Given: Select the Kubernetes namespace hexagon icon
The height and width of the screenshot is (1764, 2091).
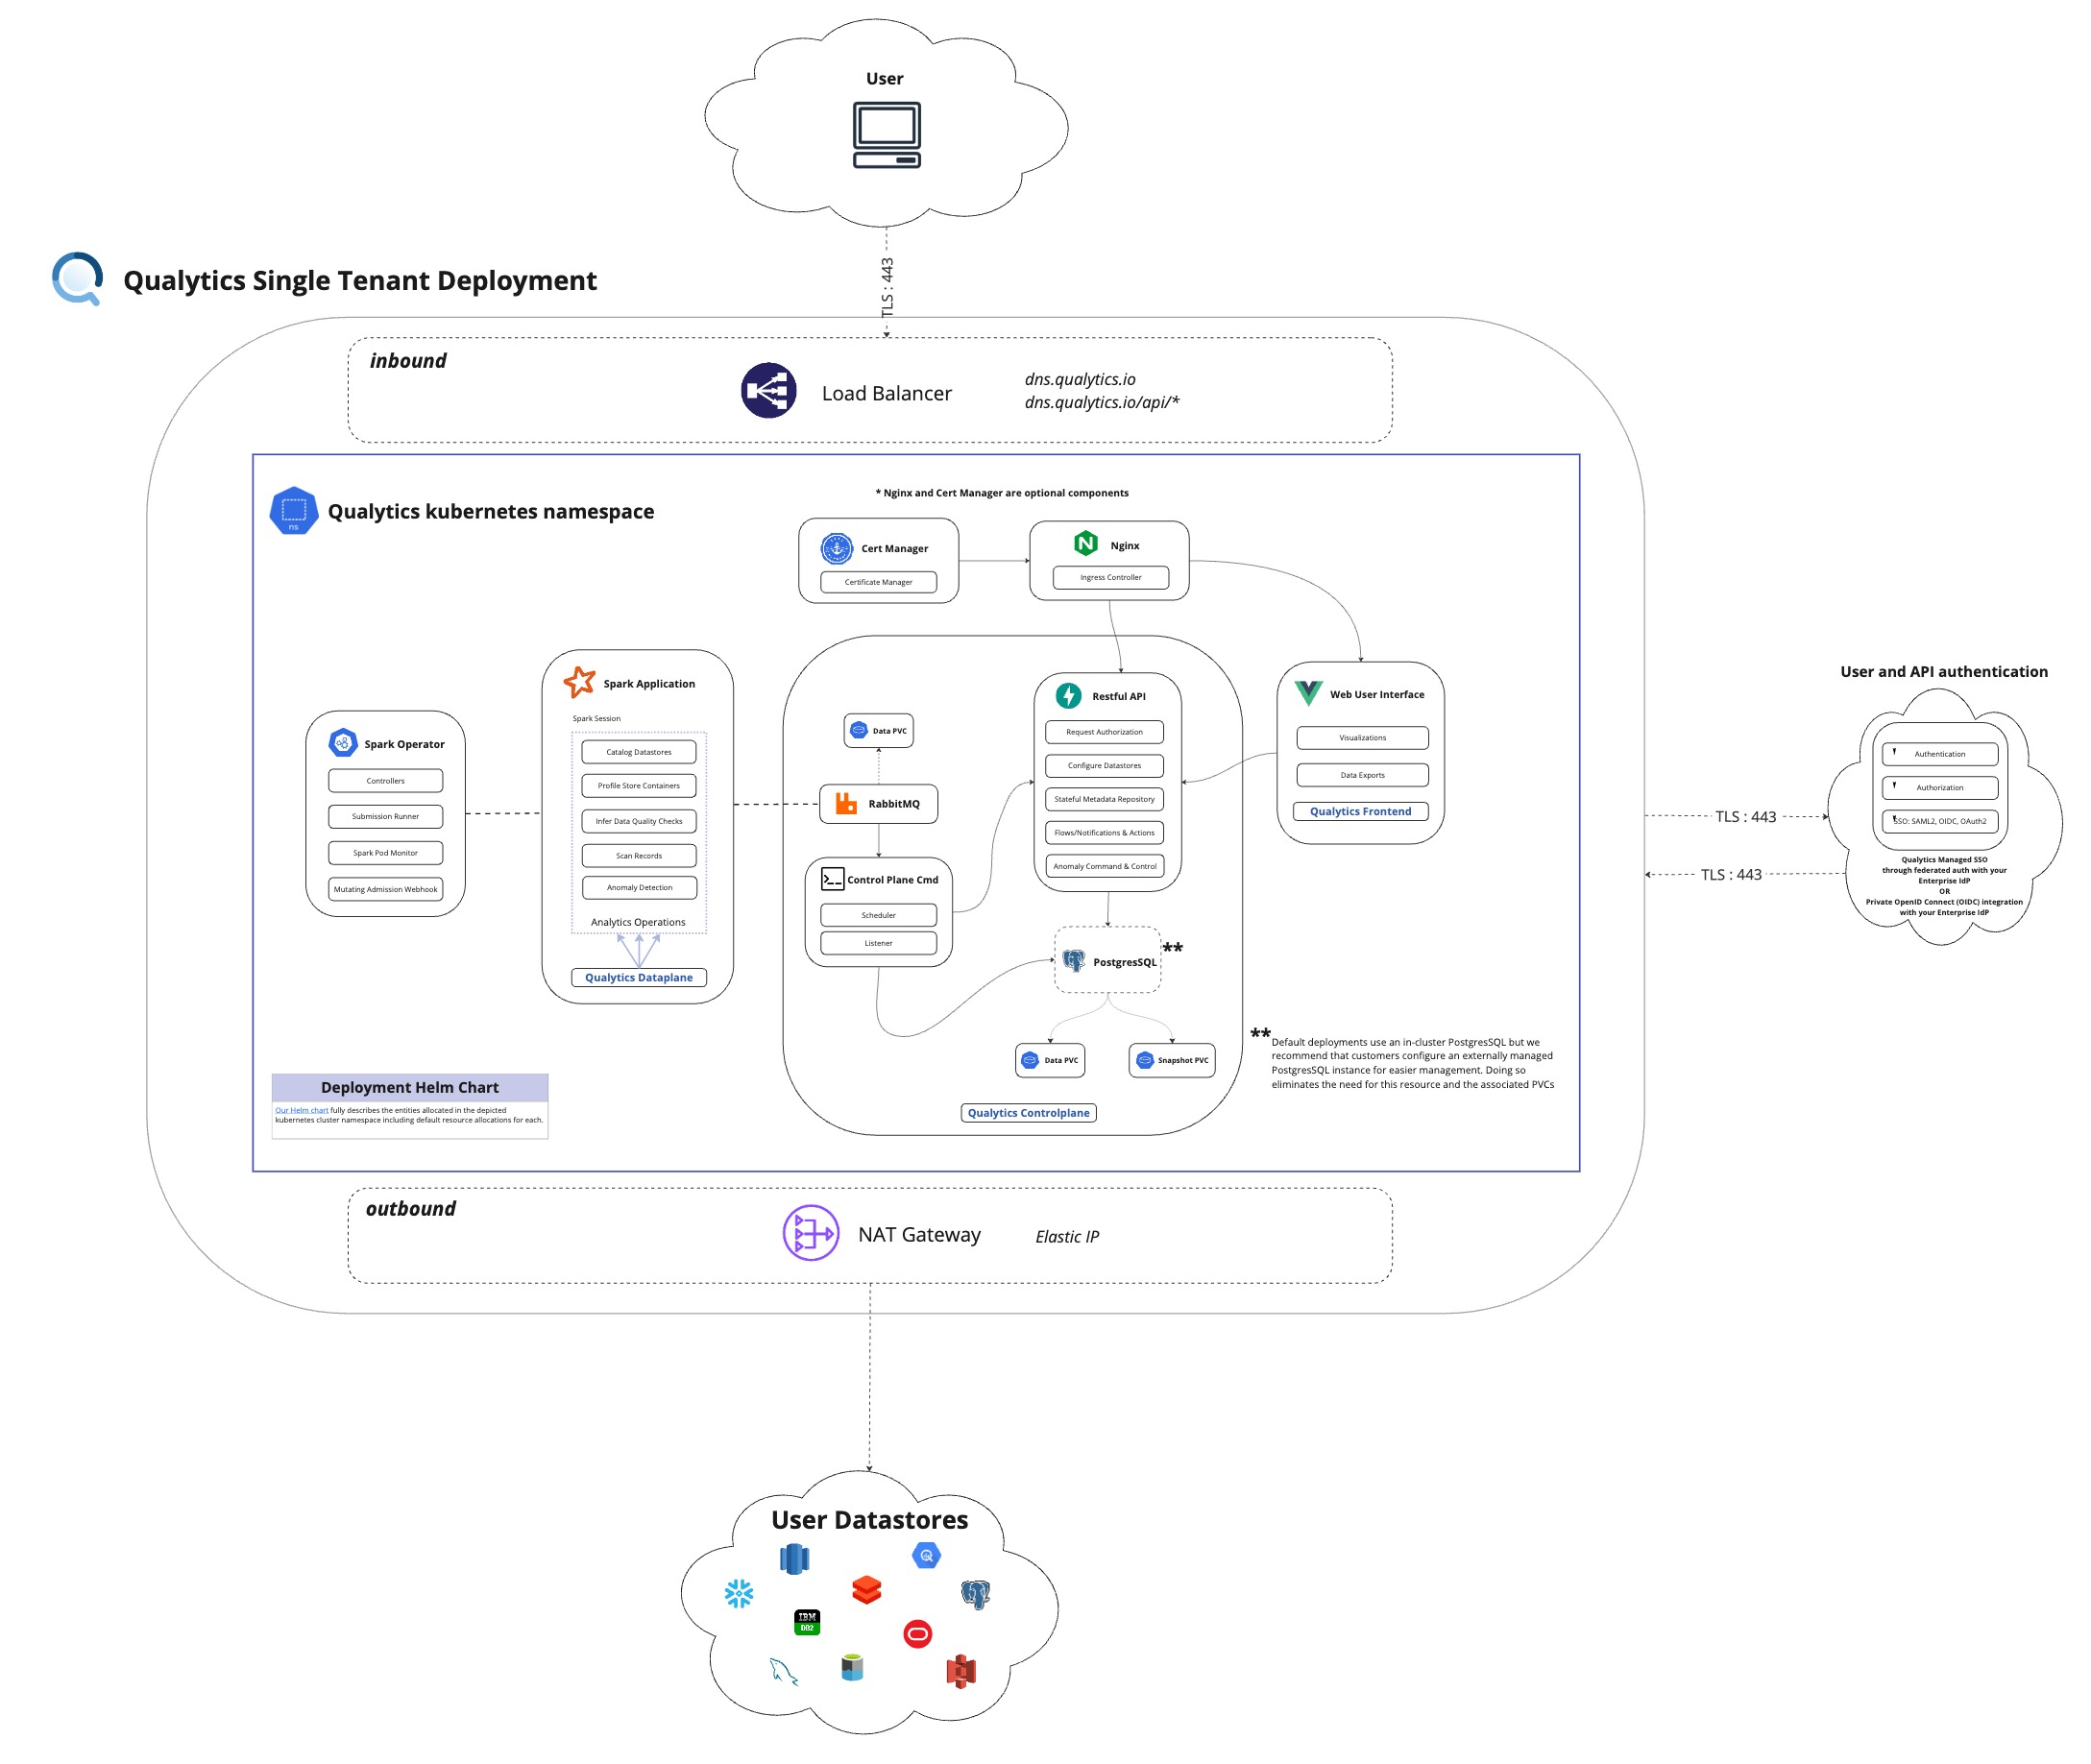Looking at the screenshot, I should [x=294, y=510].
